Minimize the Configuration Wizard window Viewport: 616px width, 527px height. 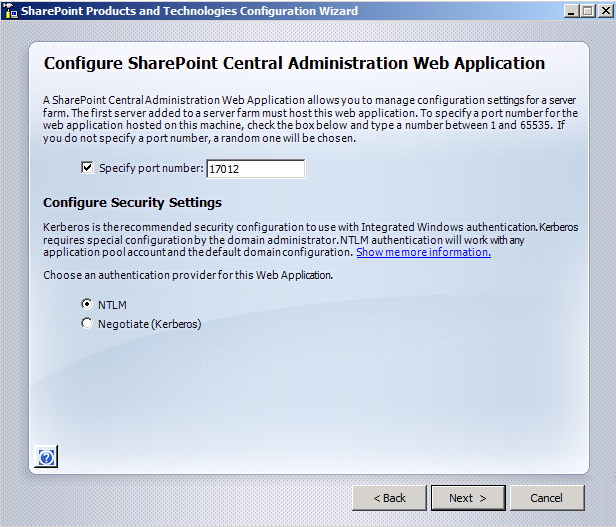571,11
